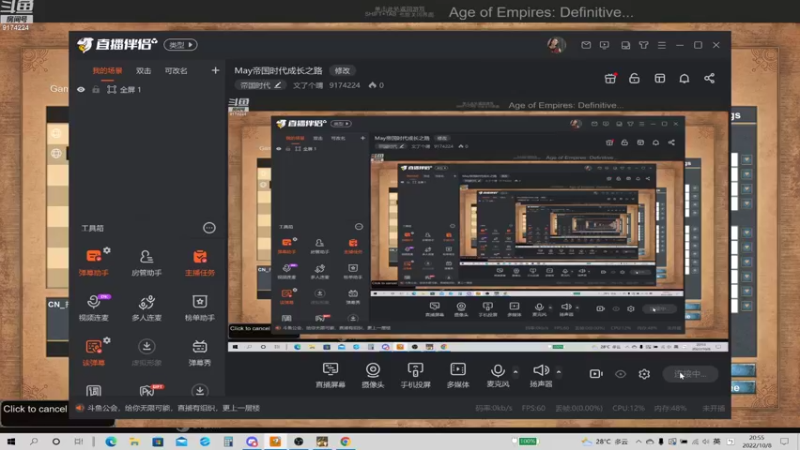
Task: Click the CPU:12% status readout
Action: click(x=628, y=408)
